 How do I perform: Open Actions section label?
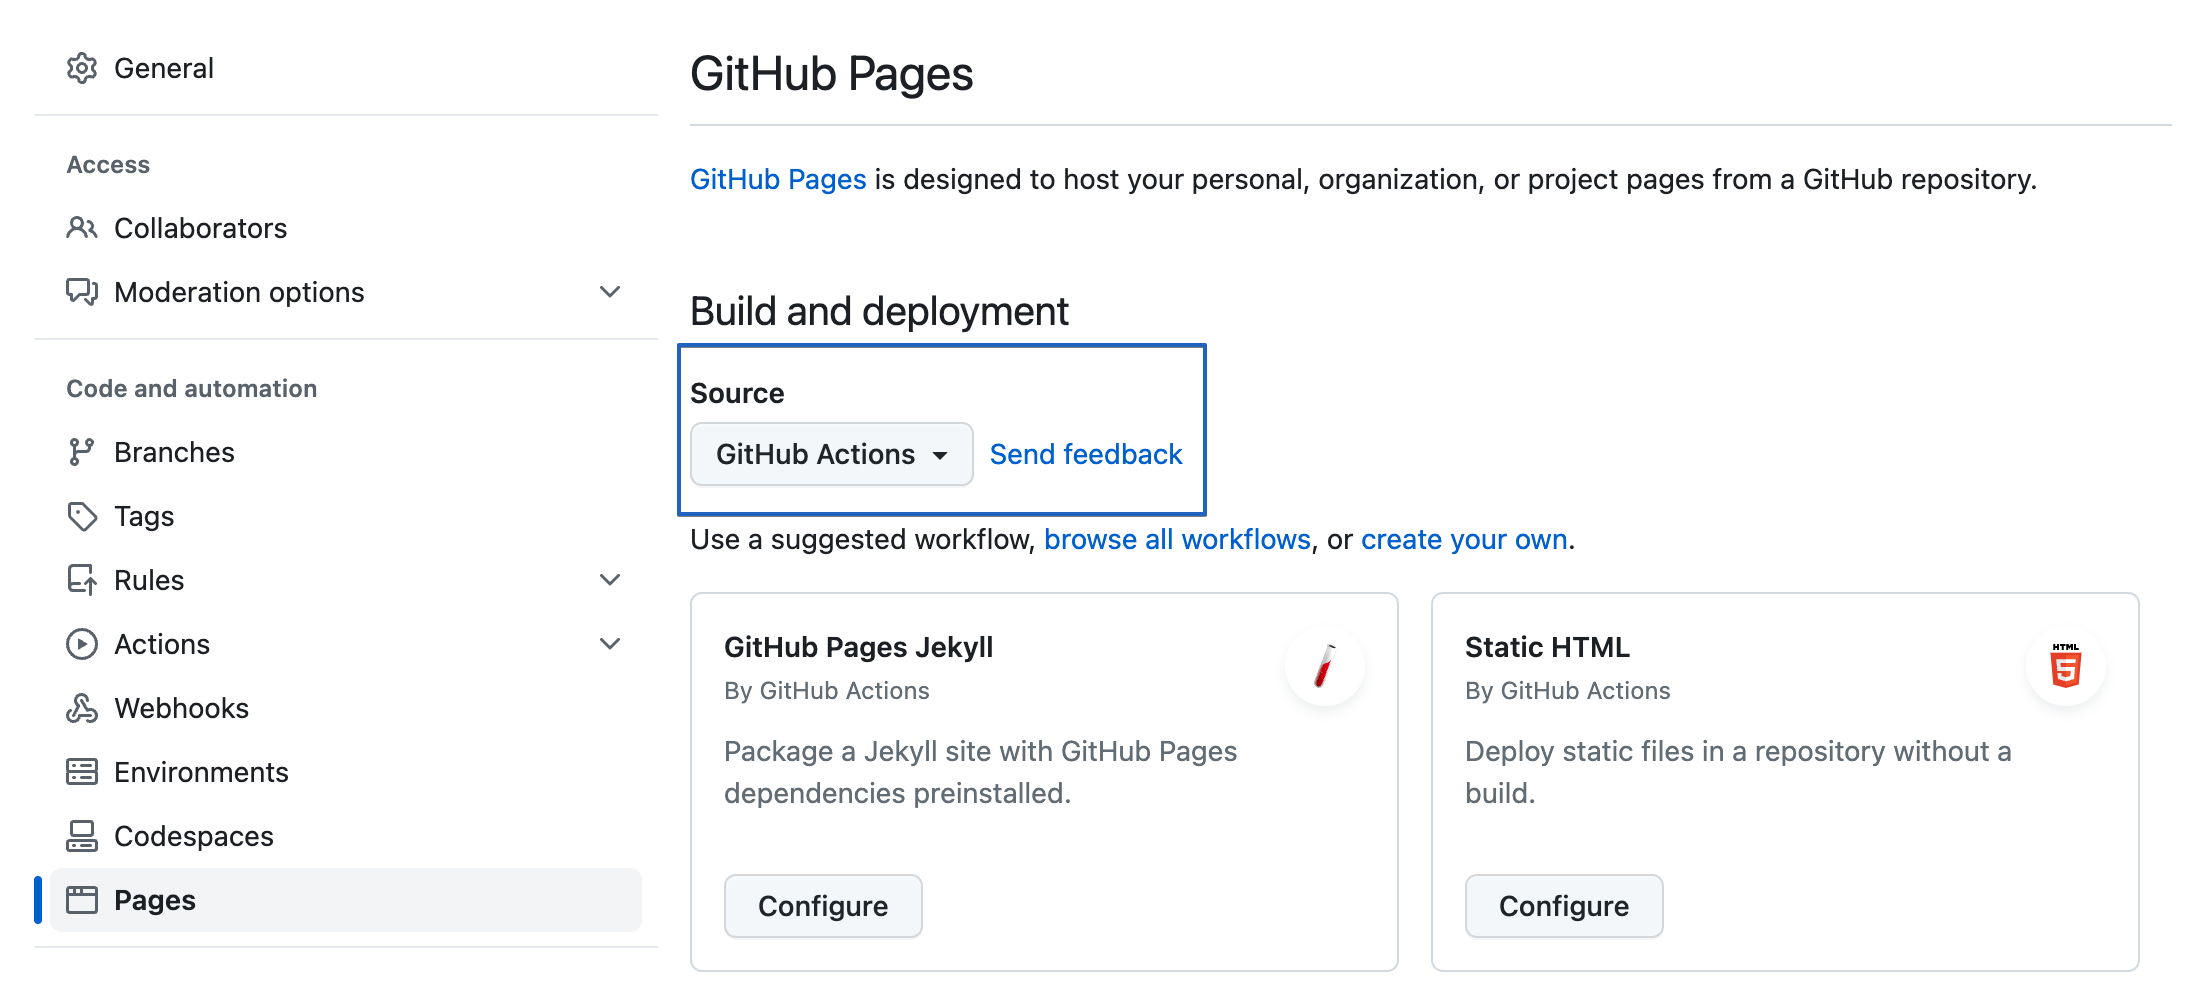(x=162, y=644)
